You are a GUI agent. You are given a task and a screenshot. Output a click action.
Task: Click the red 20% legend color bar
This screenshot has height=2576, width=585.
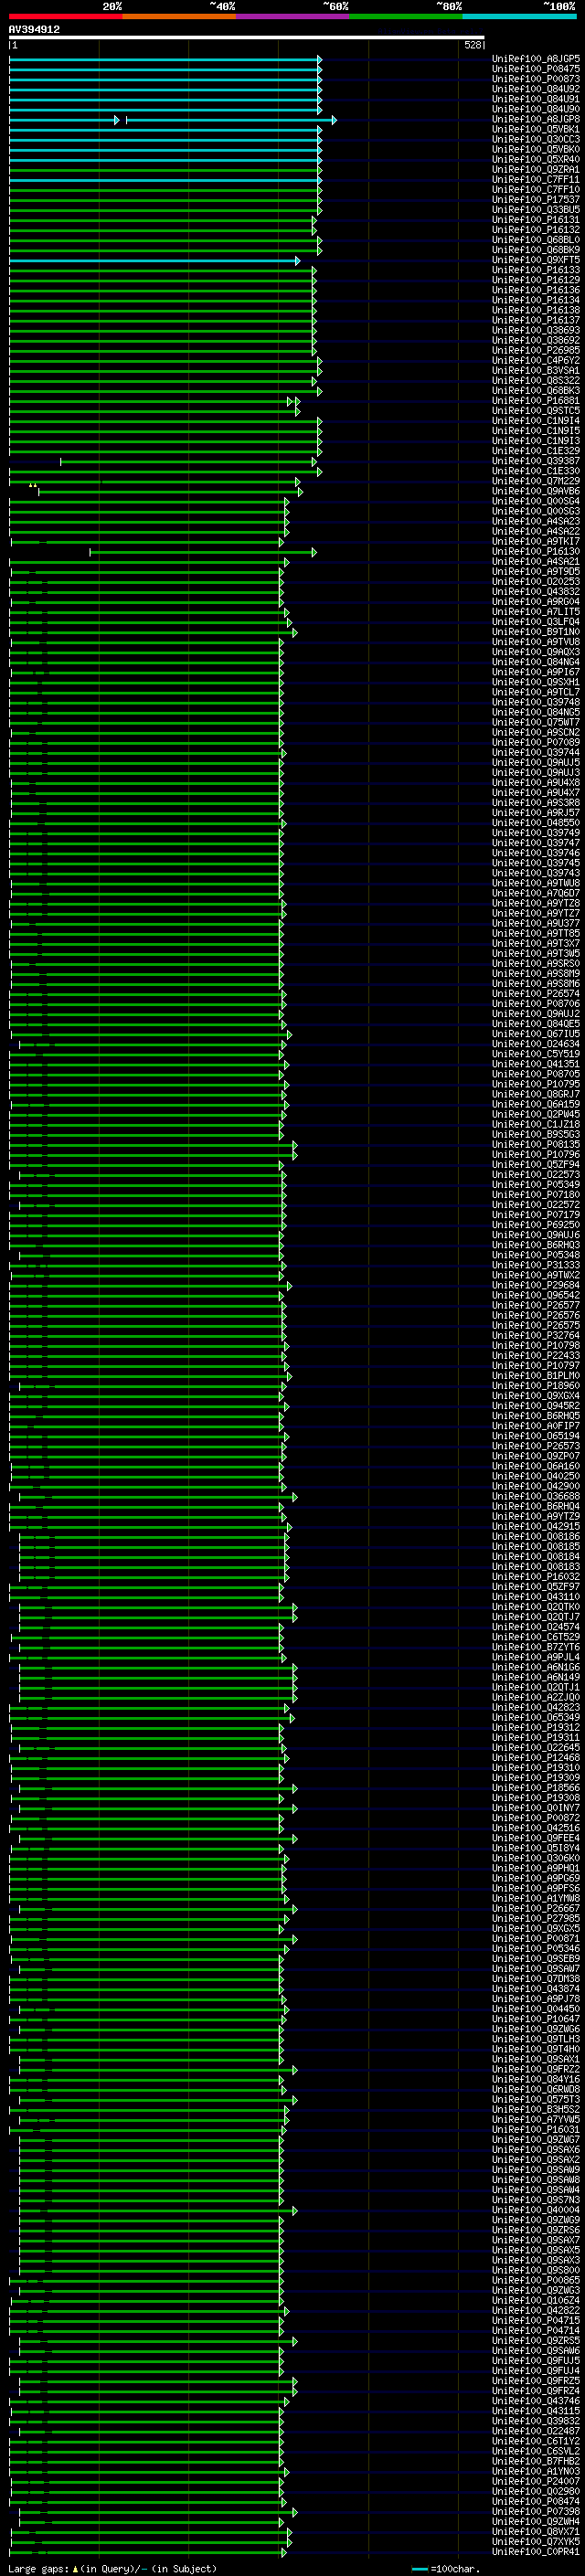(66, 16)
